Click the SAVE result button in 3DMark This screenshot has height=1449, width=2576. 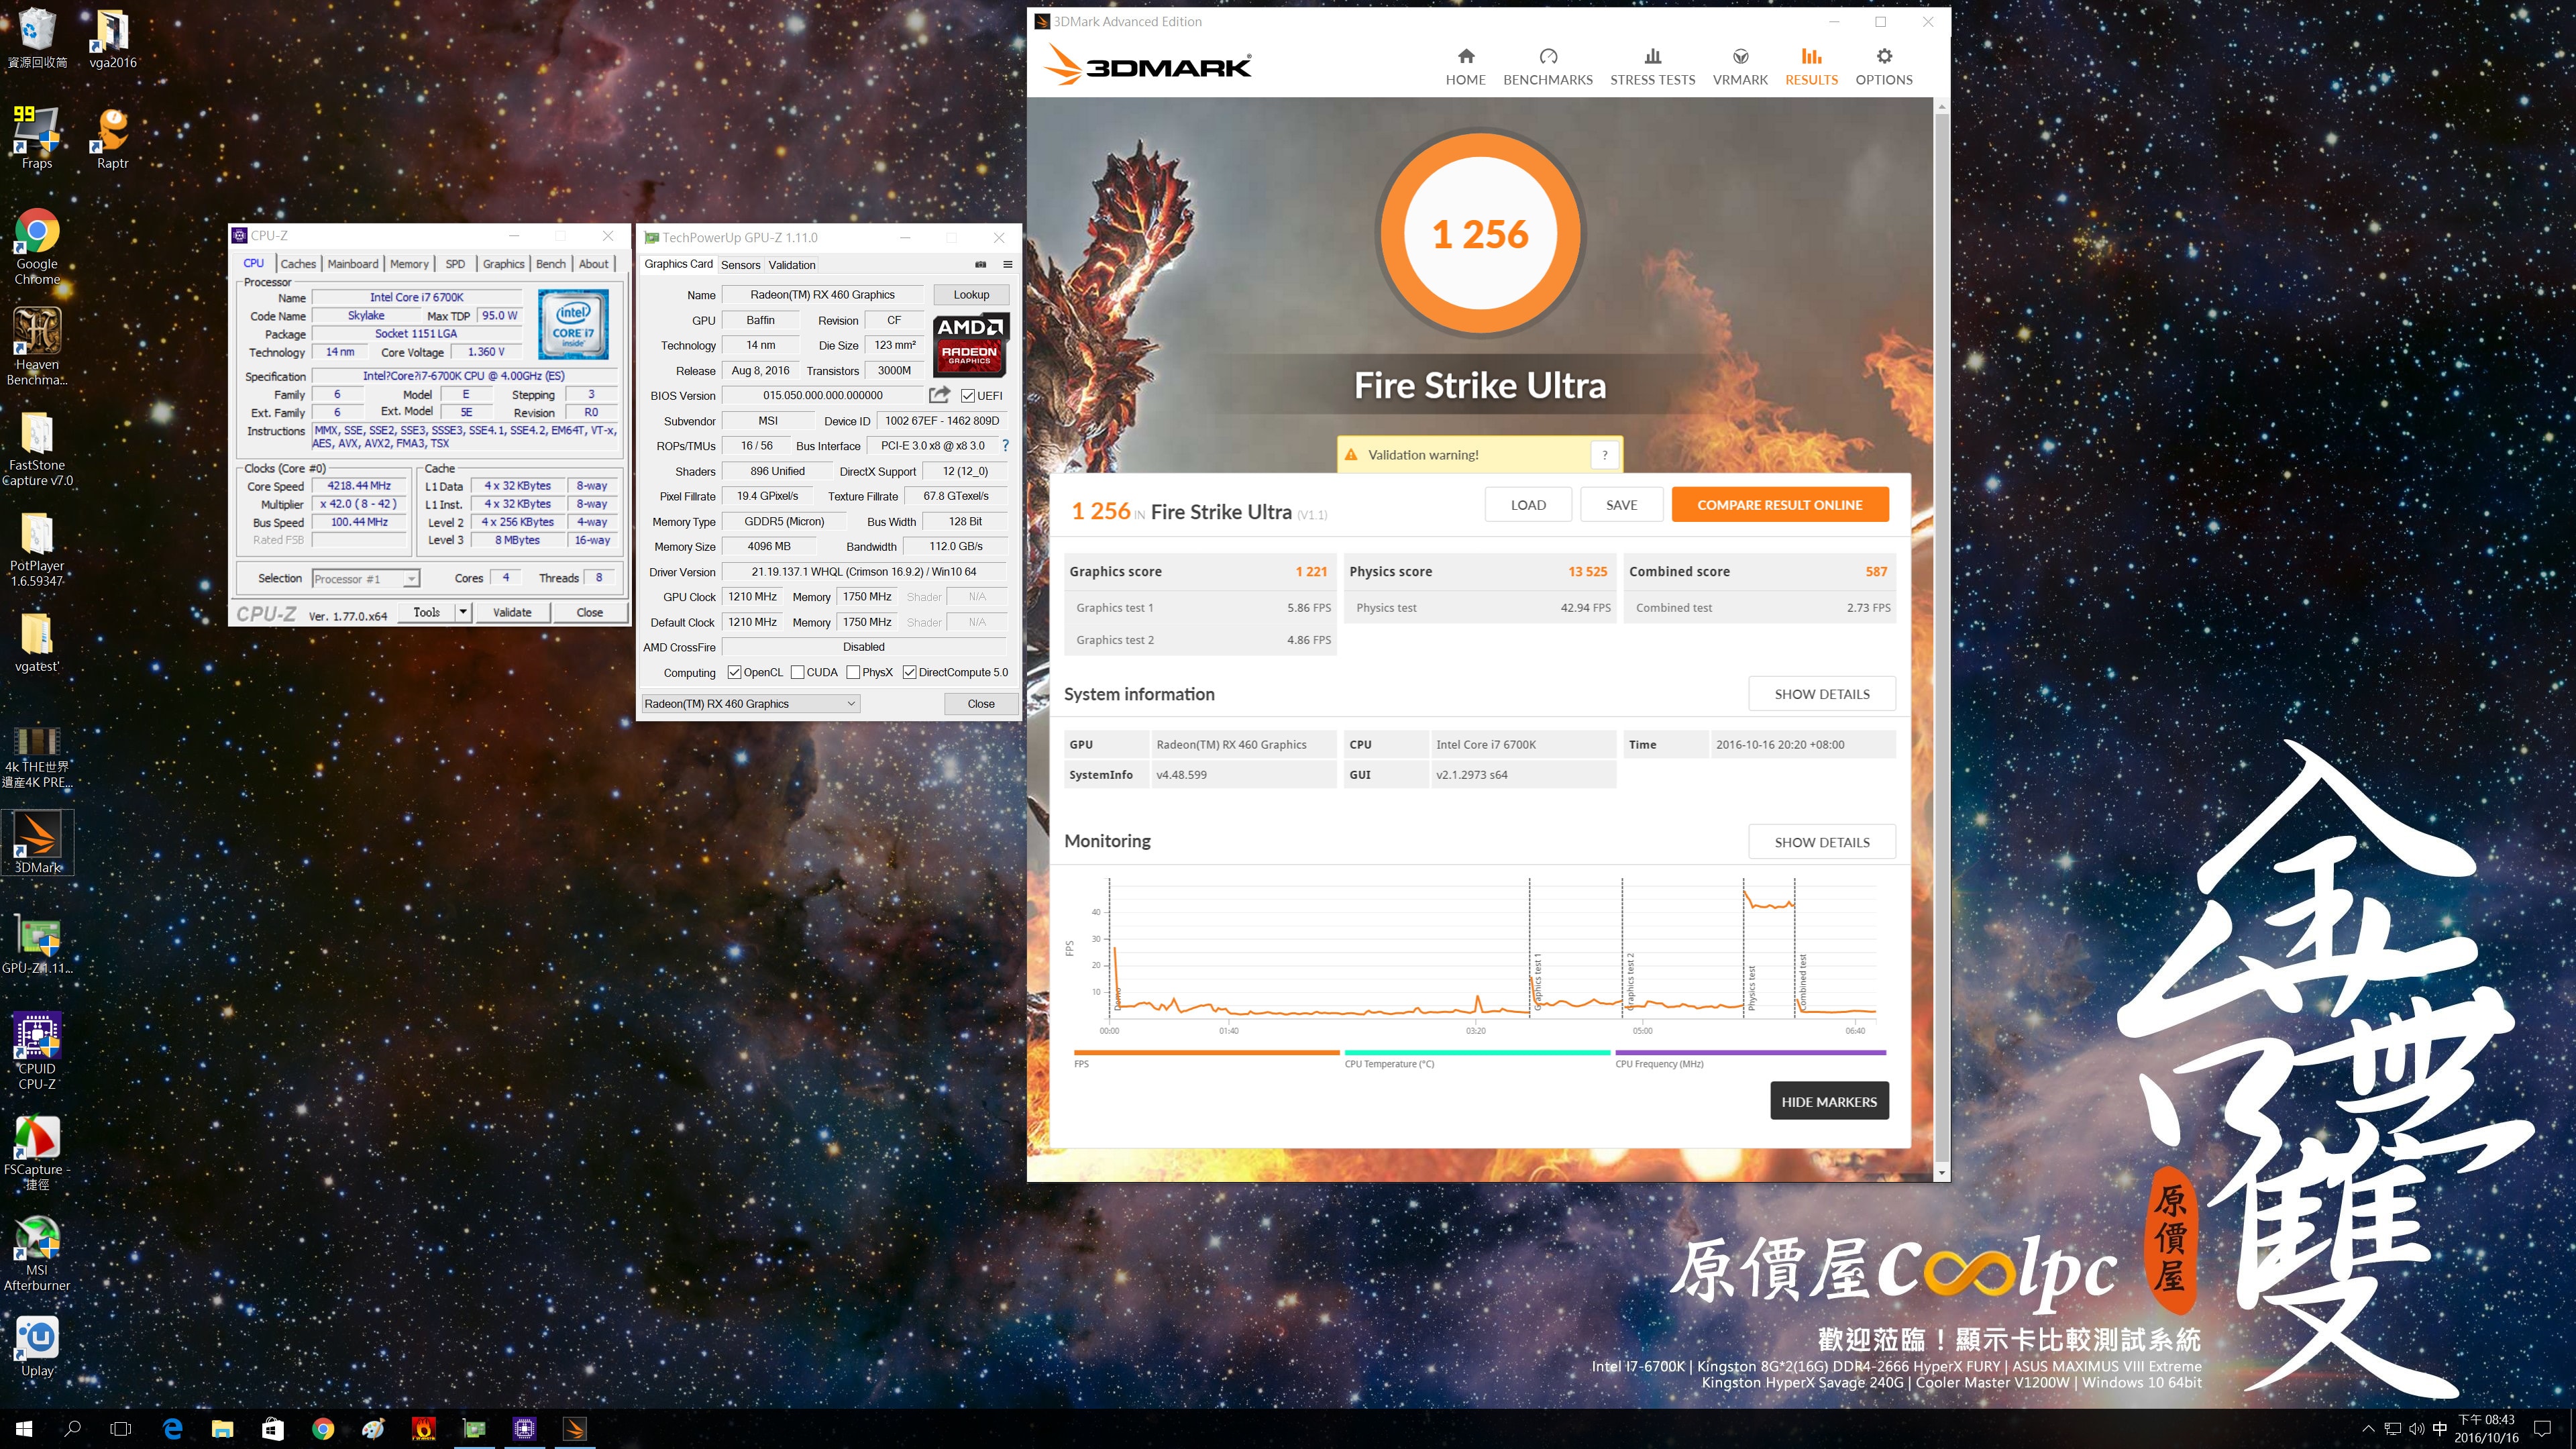[x=1621, y=505]
